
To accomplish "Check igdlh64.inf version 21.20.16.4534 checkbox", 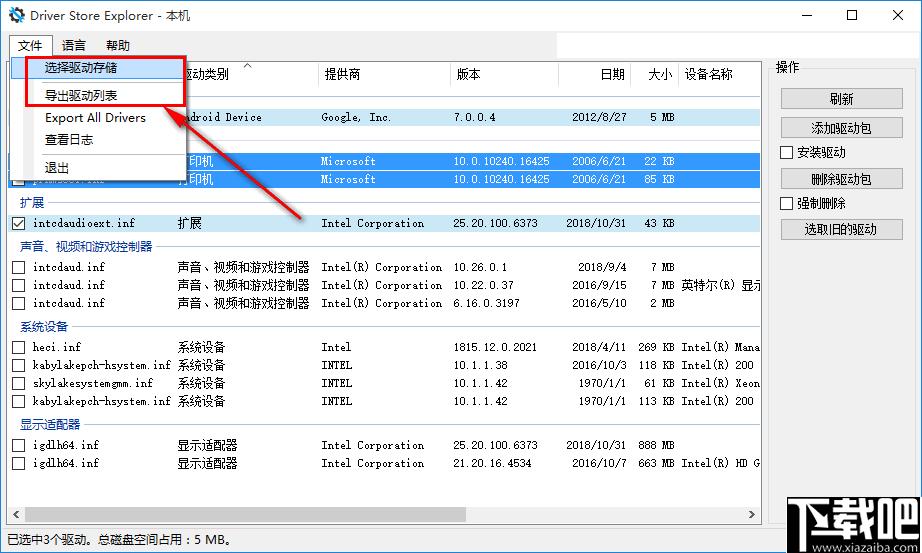I will 19,464.
